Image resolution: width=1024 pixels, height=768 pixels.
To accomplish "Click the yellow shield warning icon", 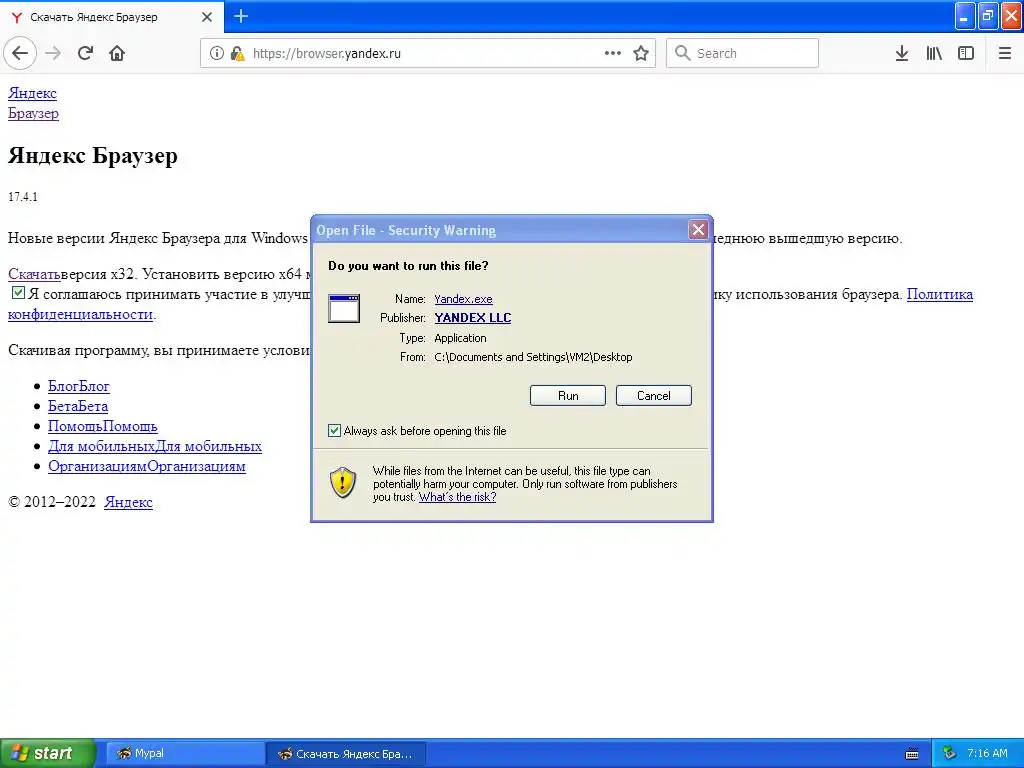I will pyautogui.click(x=343, y=483).
